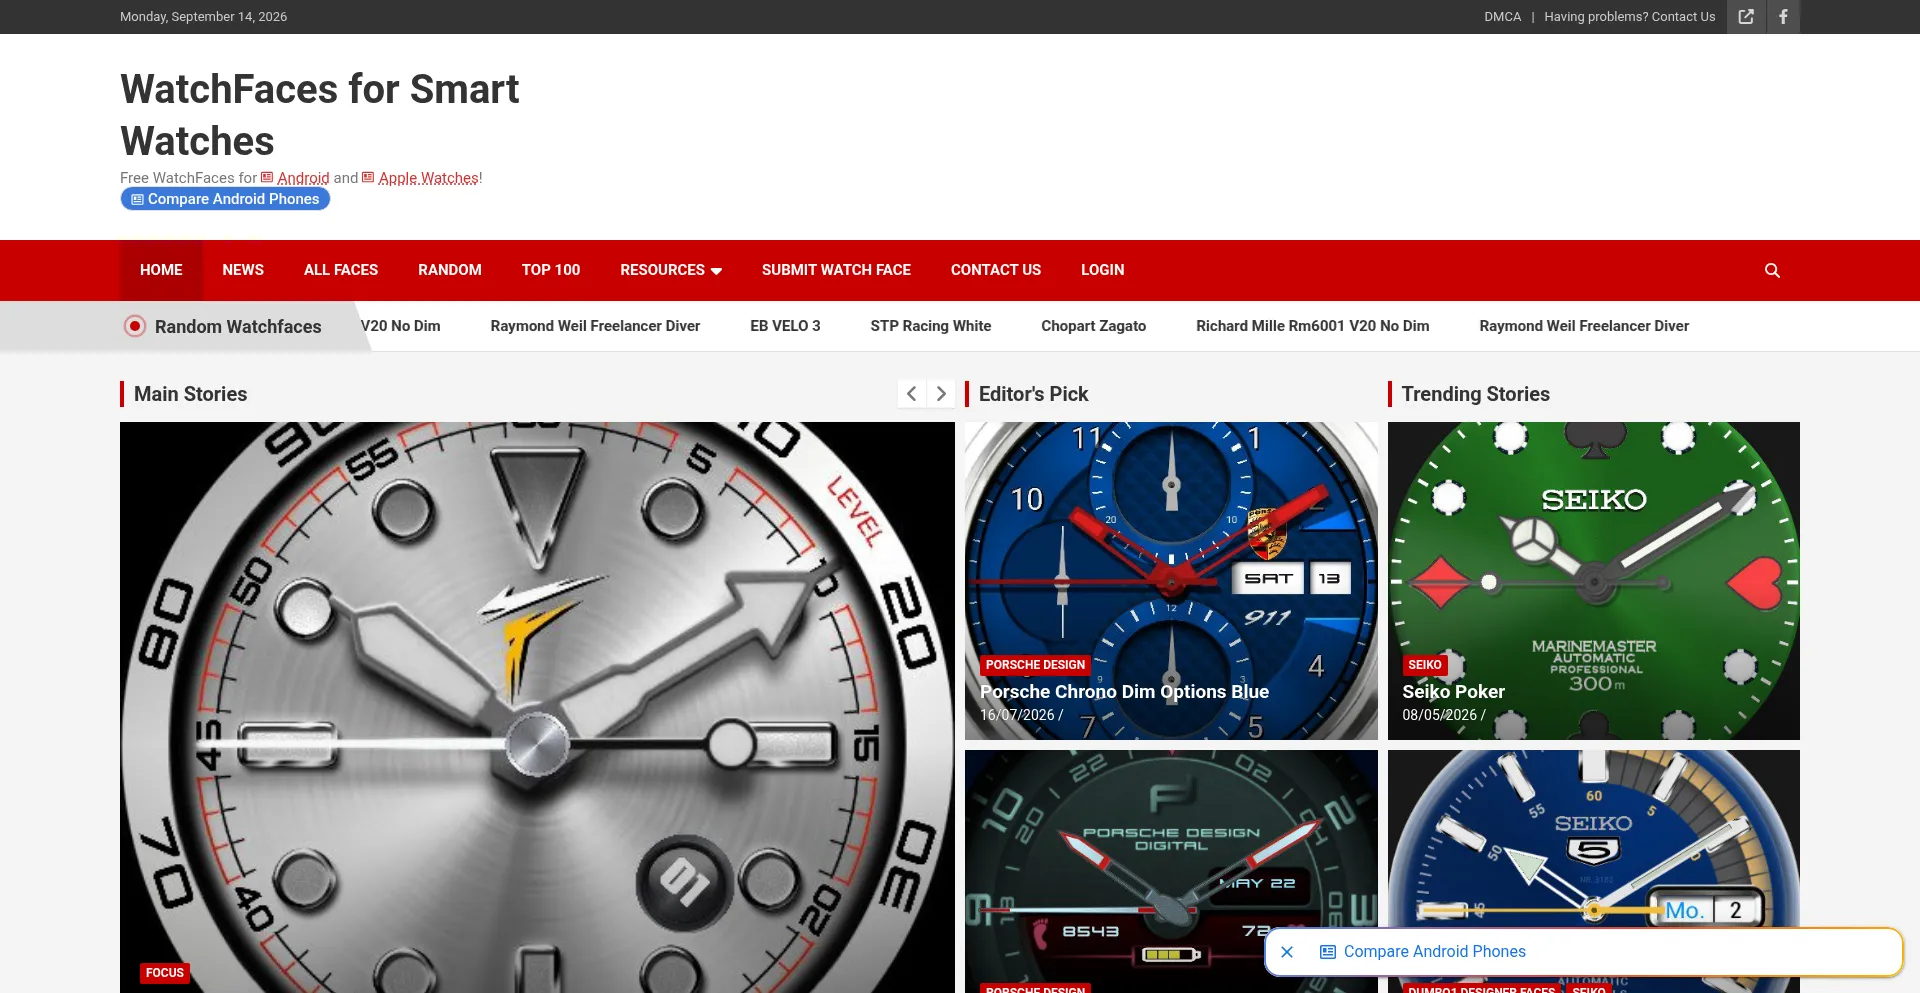Click the DMCA link
Viewport: 1920px width, 993px height.
click(x=1502, y=17)
